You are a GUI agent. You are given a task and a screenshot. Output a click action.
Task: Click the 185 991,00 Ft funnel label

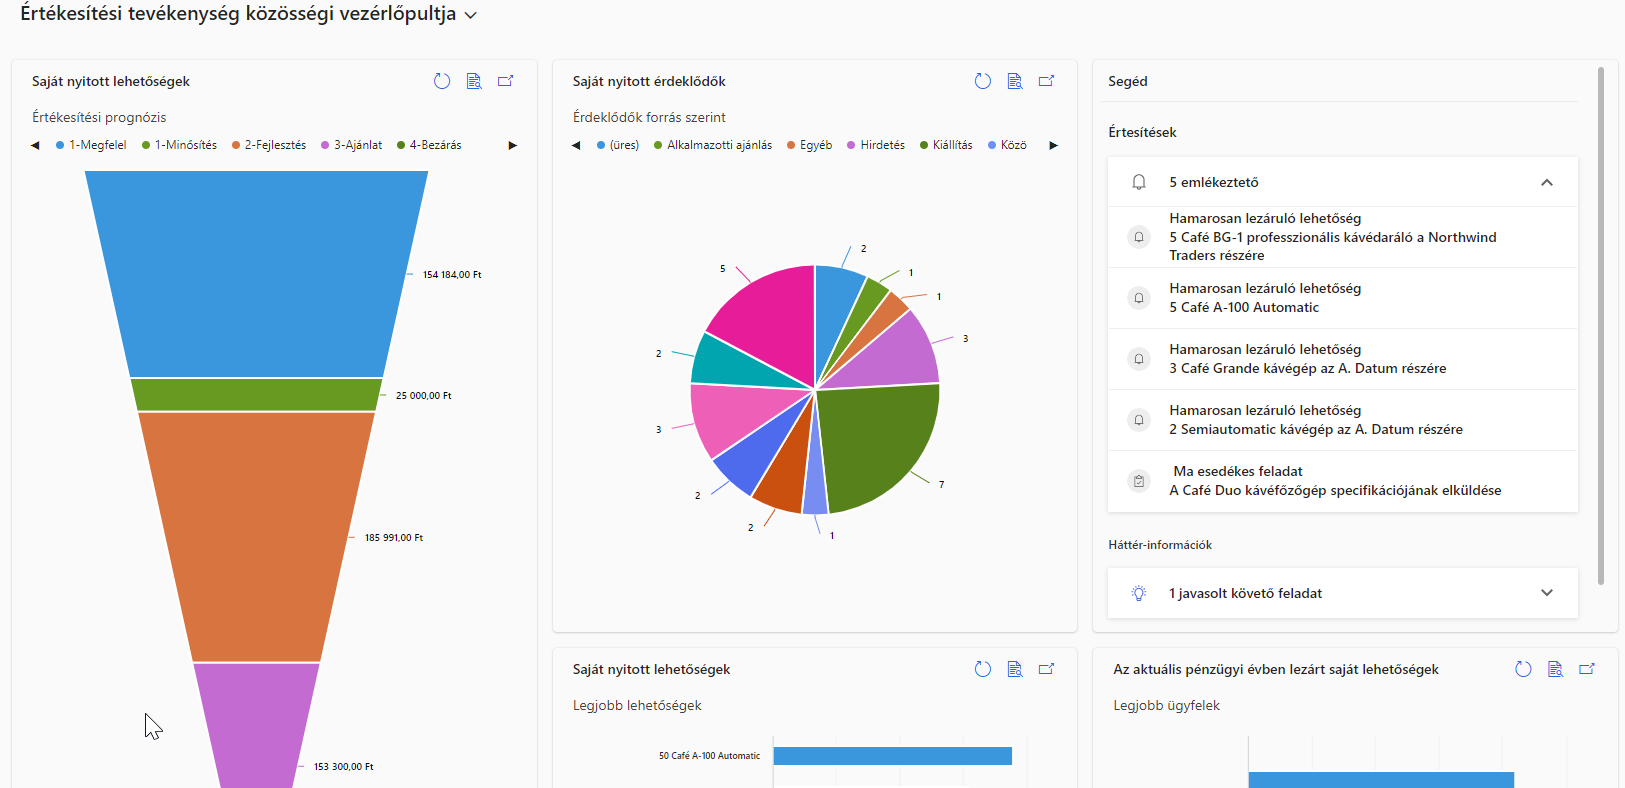click(394, 538)
